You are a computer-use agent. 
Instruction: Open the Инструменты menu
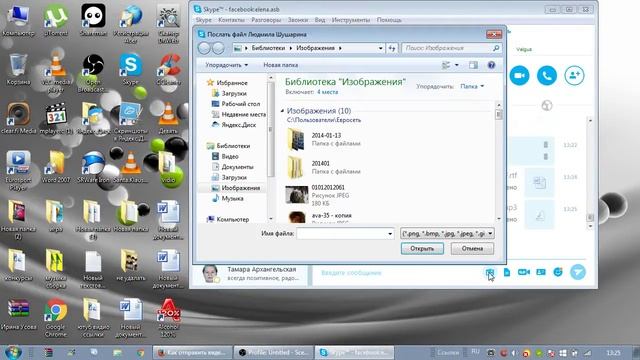click(x=351, y=20)
